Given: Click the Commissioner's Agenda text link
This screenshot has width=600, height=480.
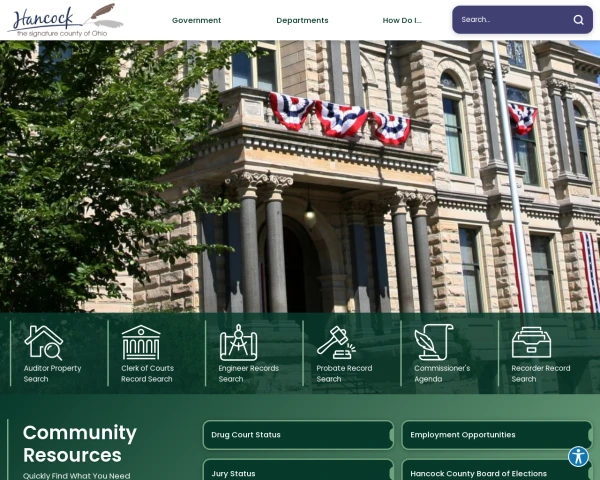Looking at the screenshot, I should point(442,373).
